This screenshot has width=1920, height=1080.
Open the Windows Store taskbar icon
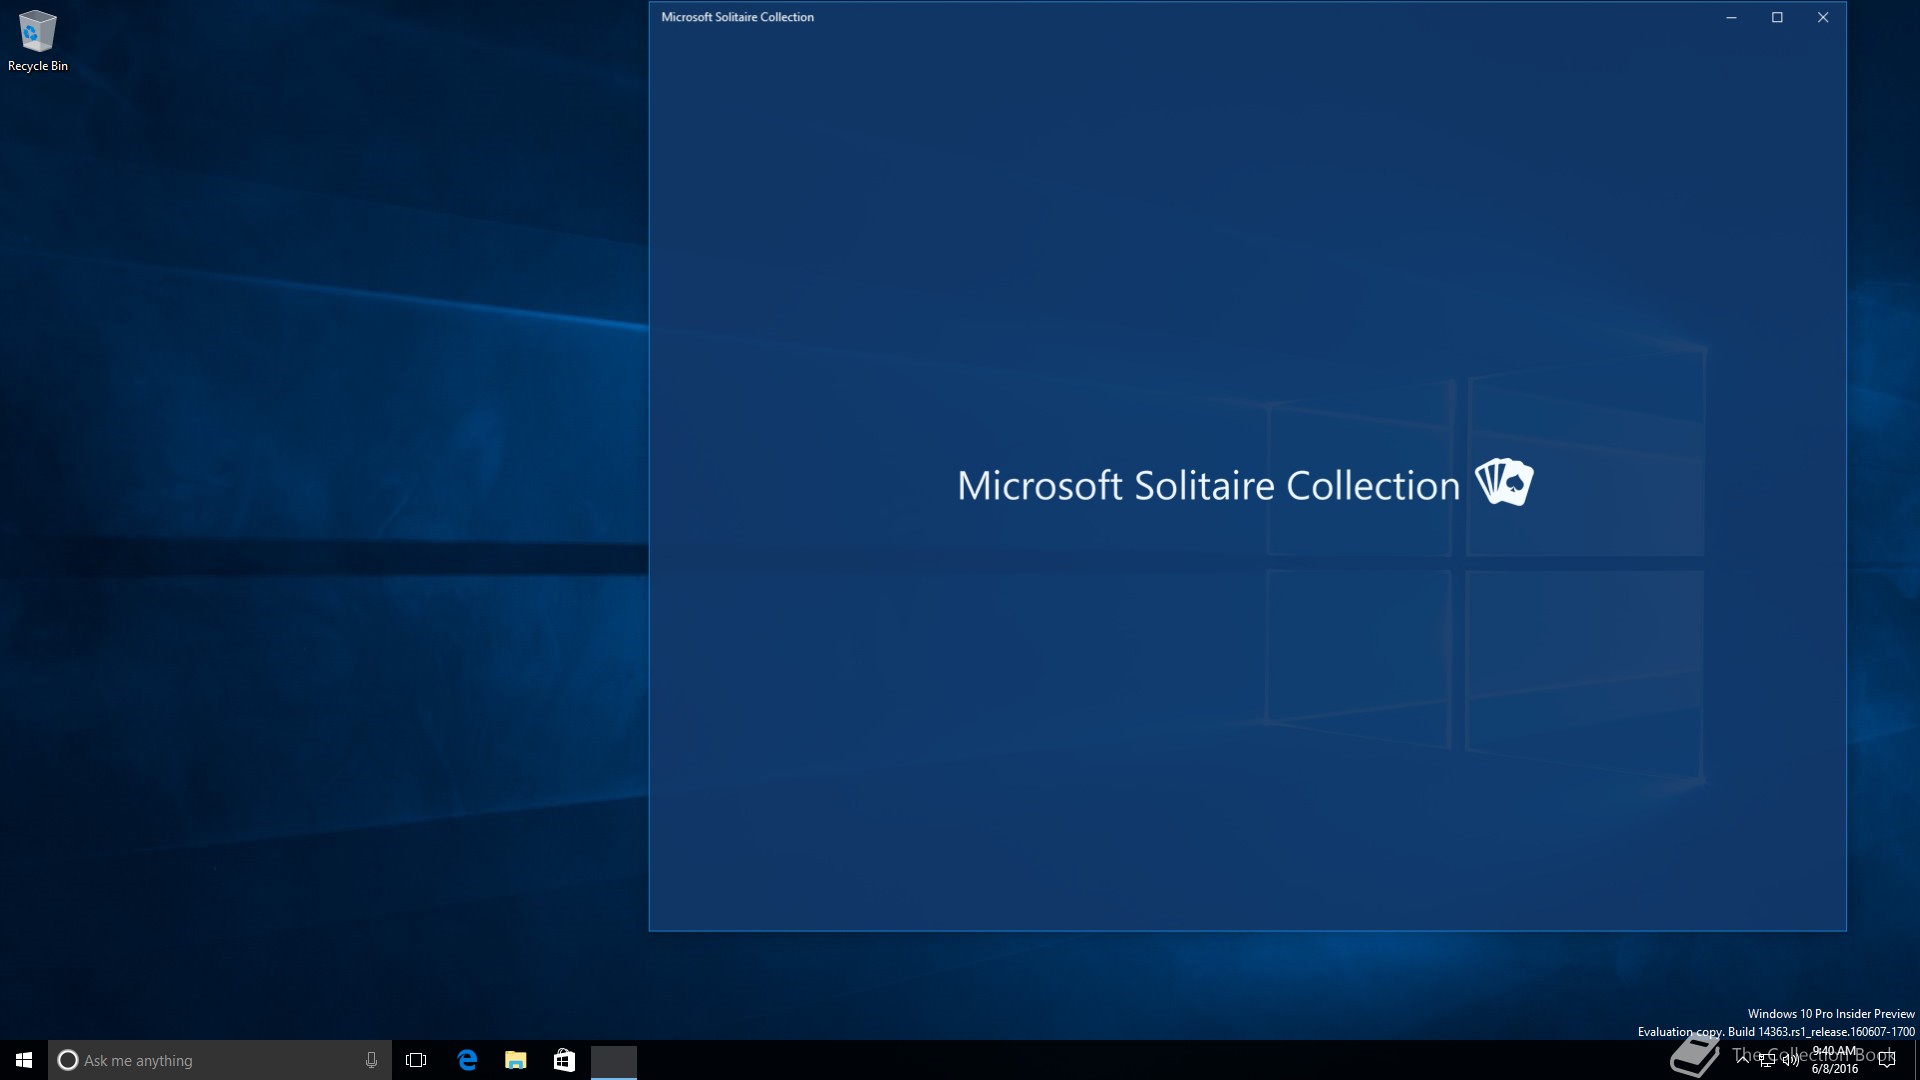tap(564, 1060)
